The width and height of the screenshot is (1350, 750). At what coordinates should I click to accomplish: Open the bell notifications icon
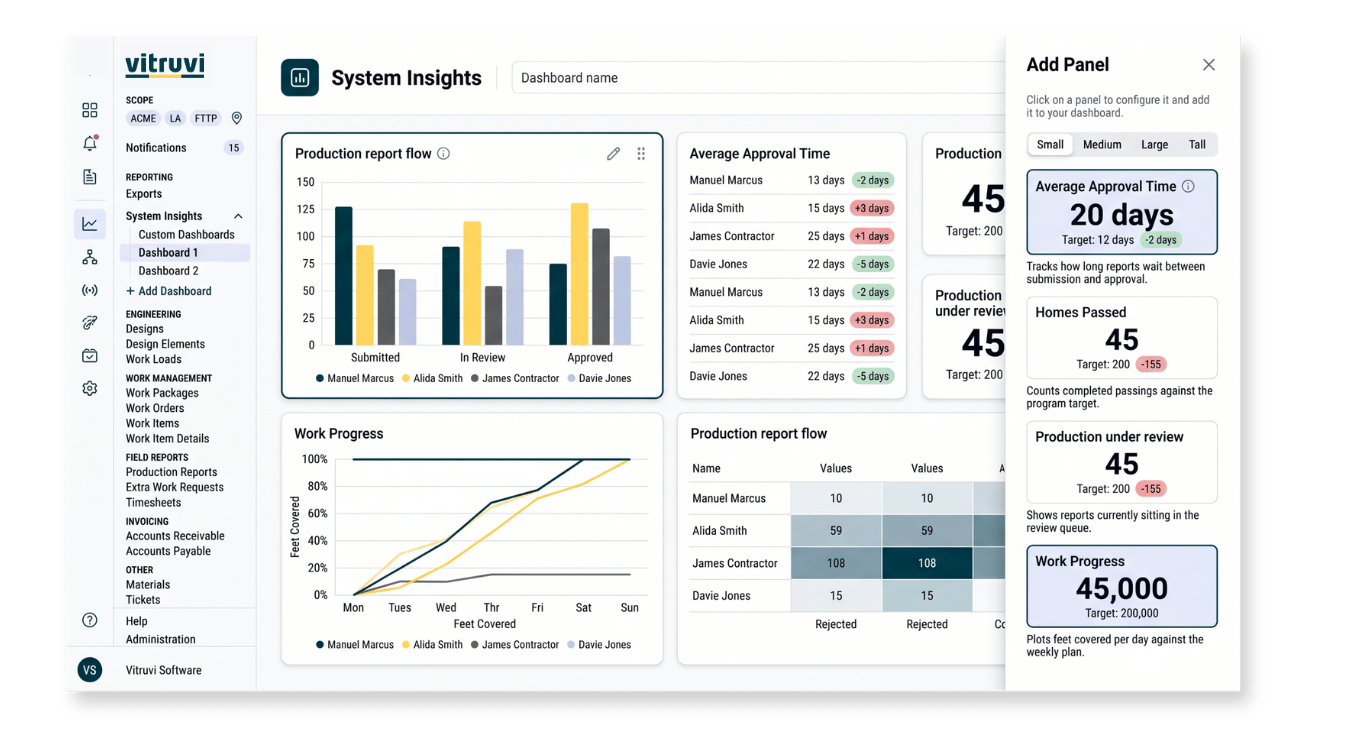90,143
